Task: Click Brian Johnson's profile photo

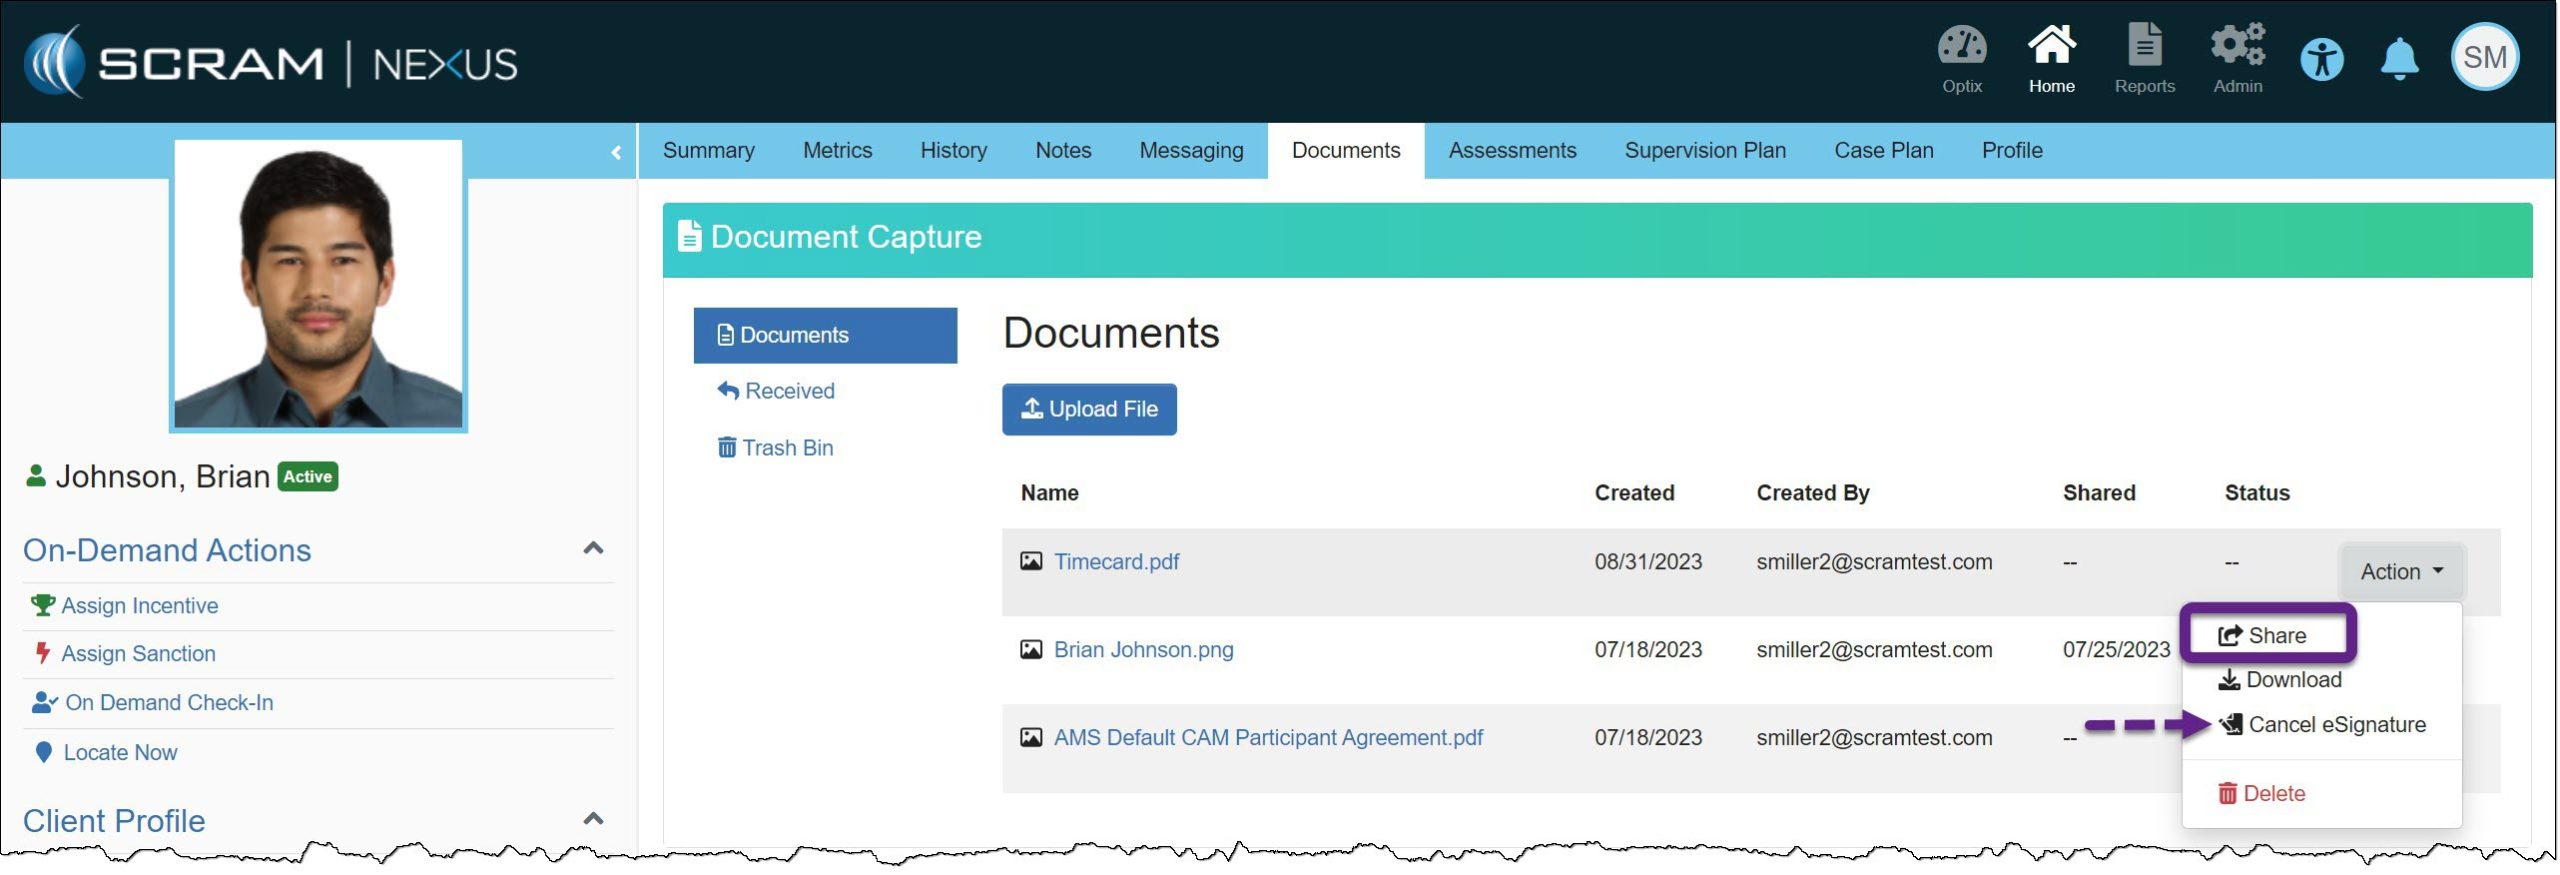Action: (x=318, y=286)
